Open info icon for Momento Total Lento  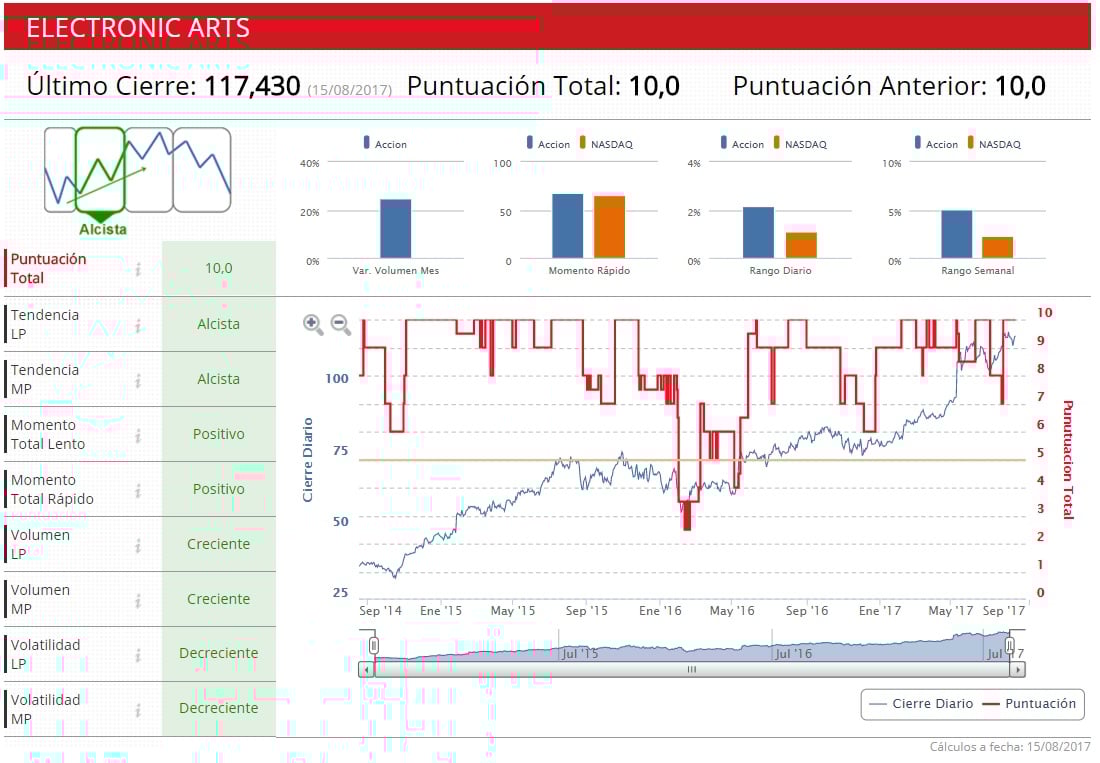pos(138,435)
